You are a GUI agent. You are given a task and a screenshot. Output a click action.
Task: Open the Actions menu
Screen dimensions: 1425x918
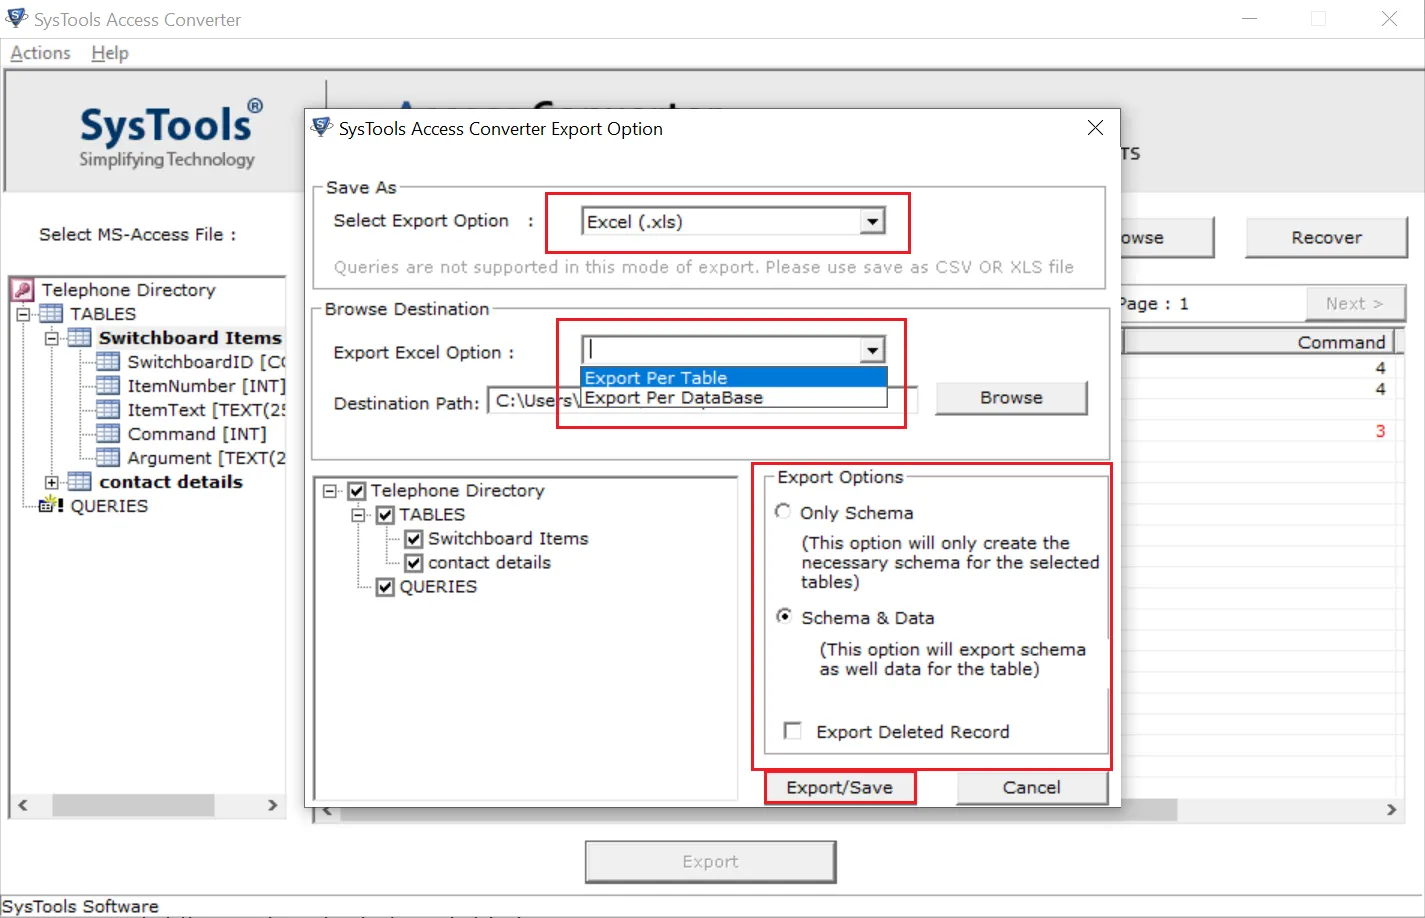click(40, 53)
